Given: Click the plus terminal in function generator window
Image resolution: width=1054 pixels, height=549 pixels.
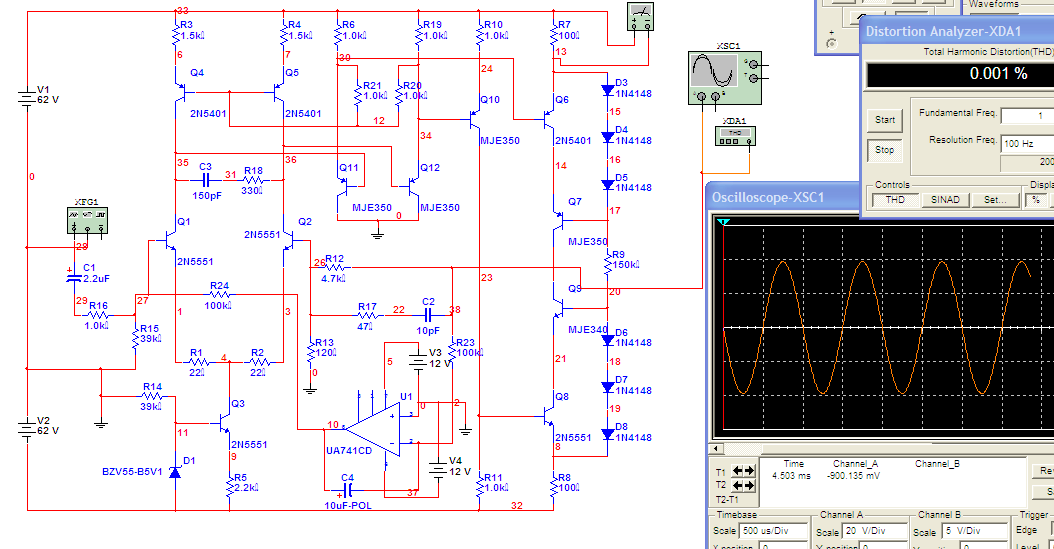Looking at the screenshot, I should (x=832, y=43).
